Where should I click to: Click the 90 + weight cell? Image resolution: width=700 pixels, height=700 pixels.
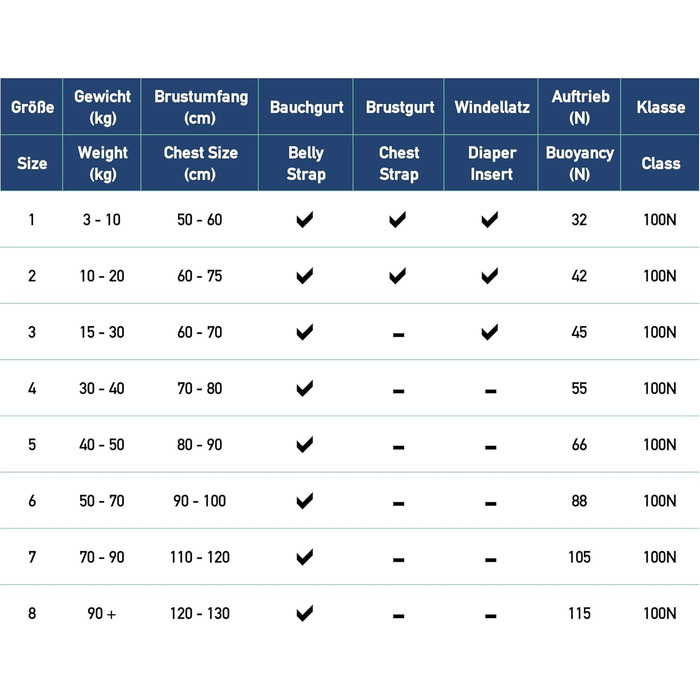pos(102,613)
